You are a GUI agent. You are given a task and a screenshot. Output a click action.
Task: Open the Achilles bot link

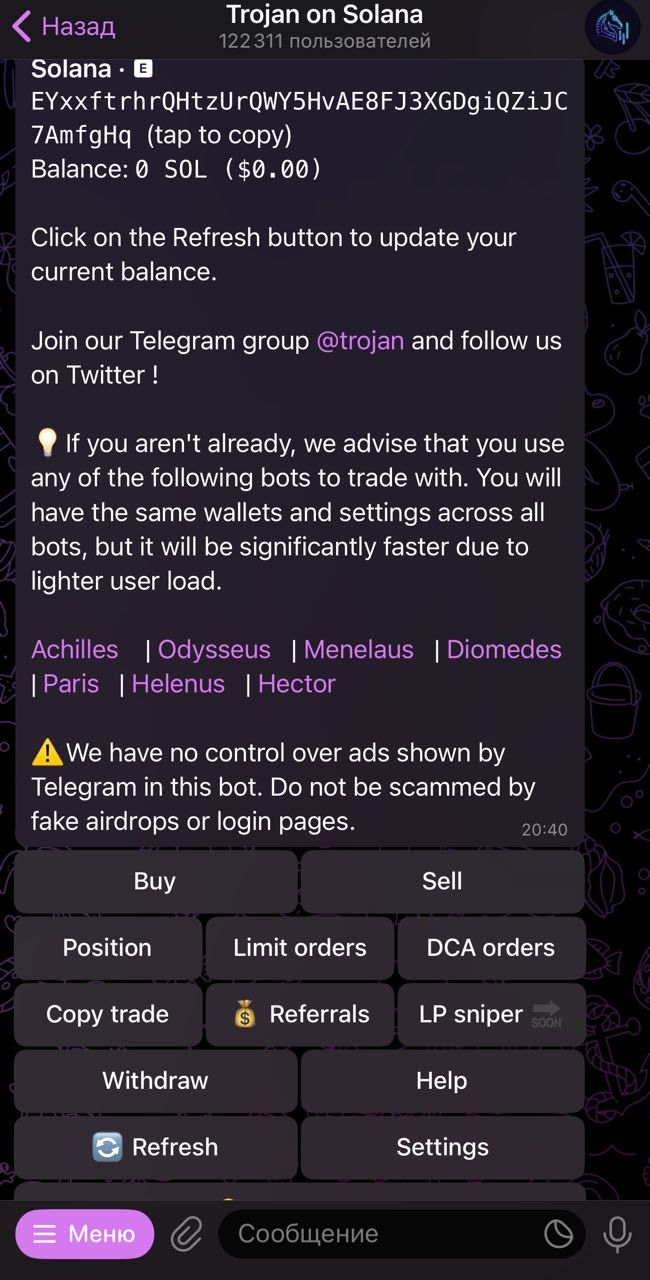coord(74,649)
